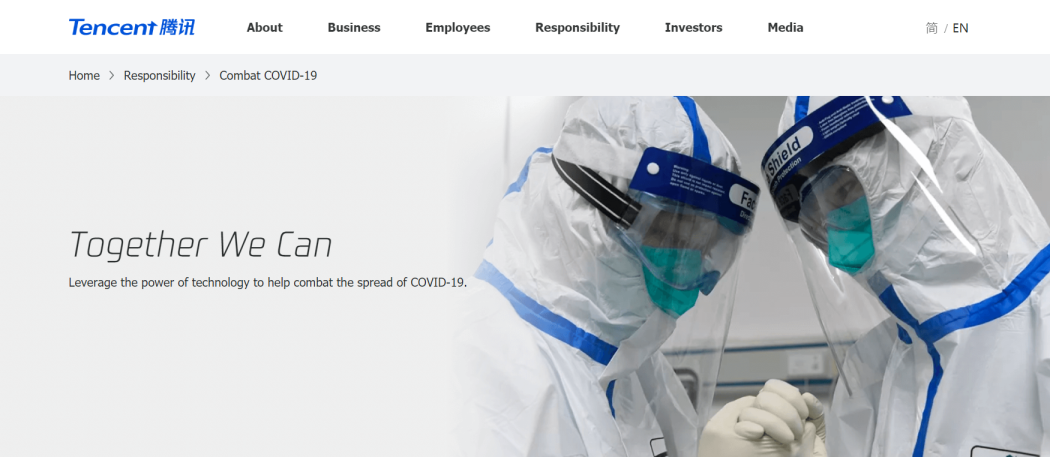The image size is (1050, 457).
Task: Go to Home via breadcrumb
Action: pyautogui.click(x=84, y=76)
